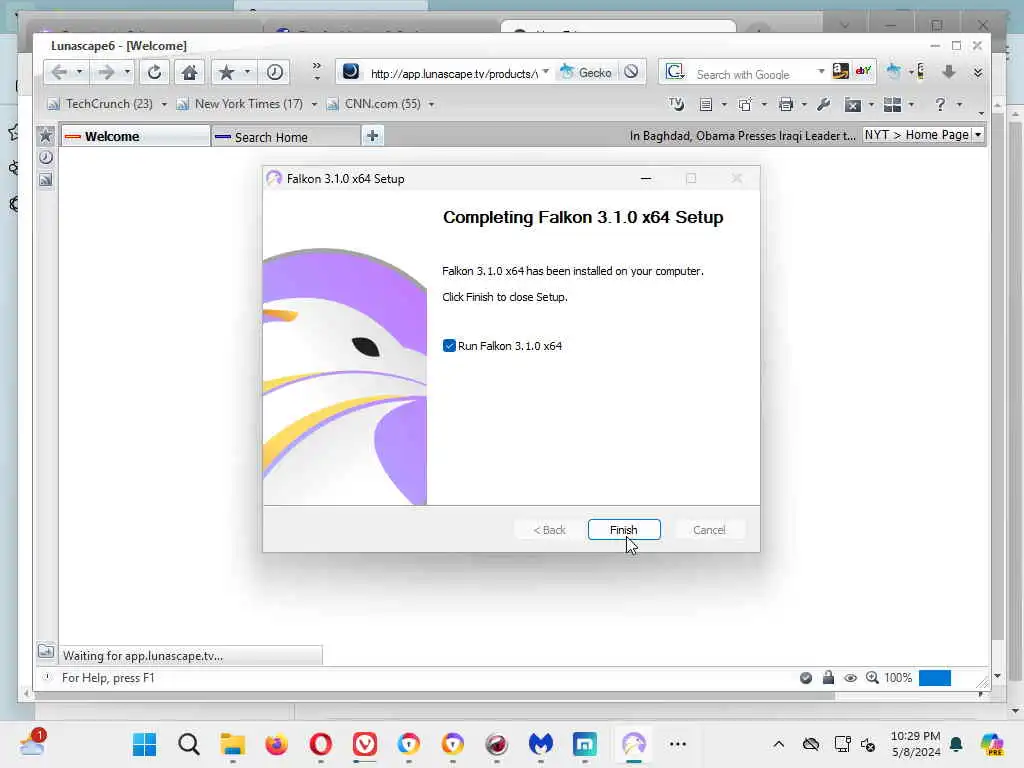Open RSS feed sidebar icon
1024x768 pixels.
coord(46,180)
